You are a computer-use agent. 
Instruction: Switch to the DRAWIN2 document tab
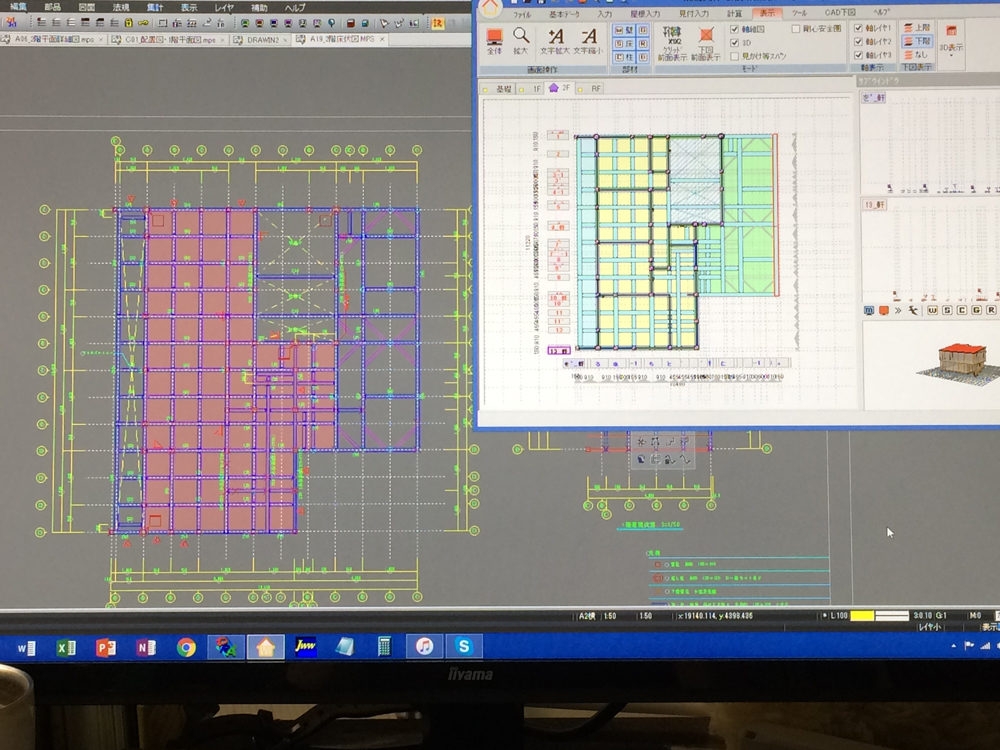256,40
